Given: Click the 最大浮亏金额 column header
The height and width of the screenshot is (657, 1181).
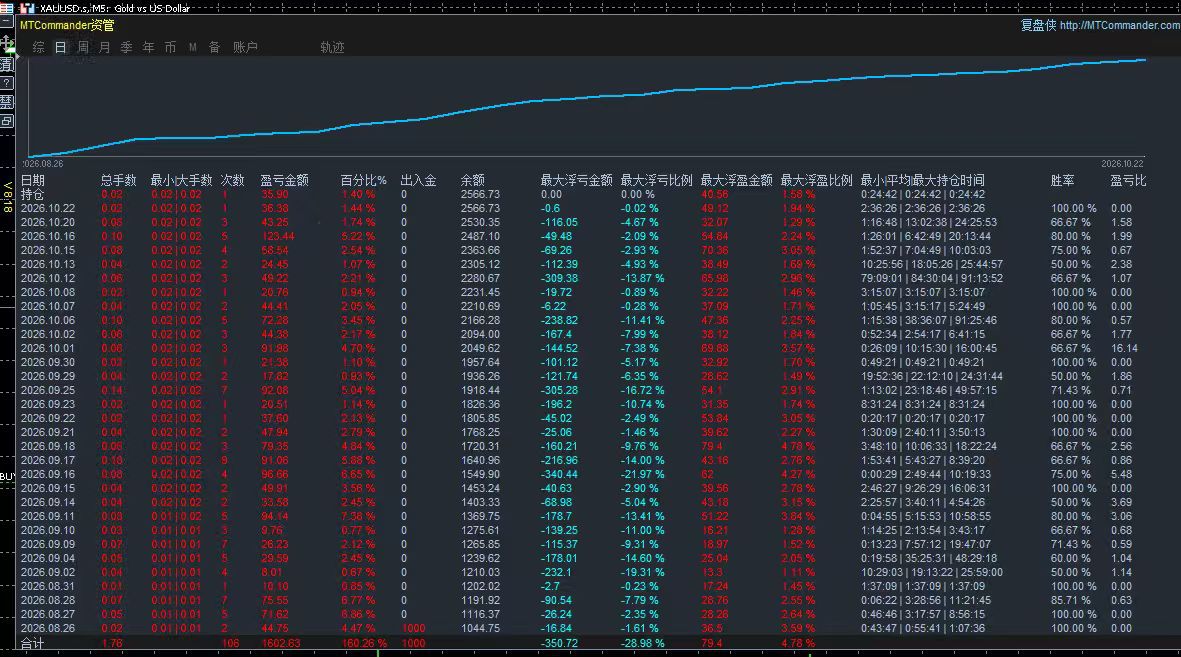Looking at the screenshot, I should click(576, 181).
